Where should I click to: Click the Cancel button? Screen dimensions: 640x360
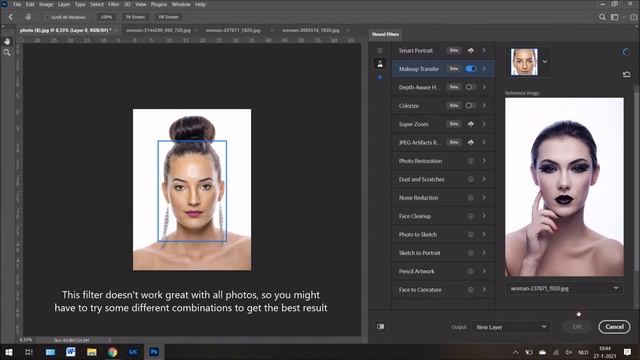tap(614, 327)
